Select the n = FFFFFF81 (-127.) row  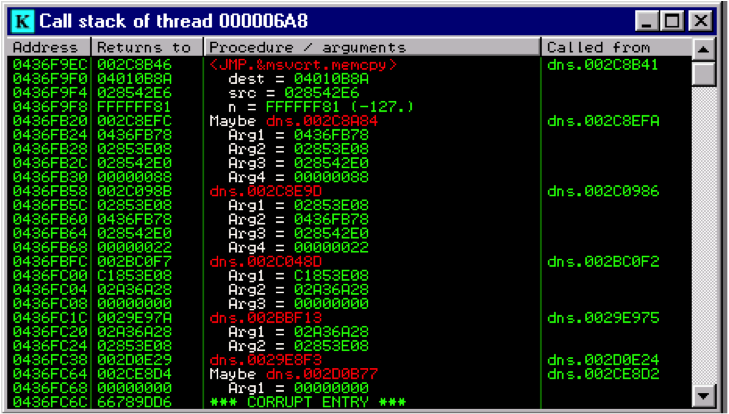coord(321,107)
